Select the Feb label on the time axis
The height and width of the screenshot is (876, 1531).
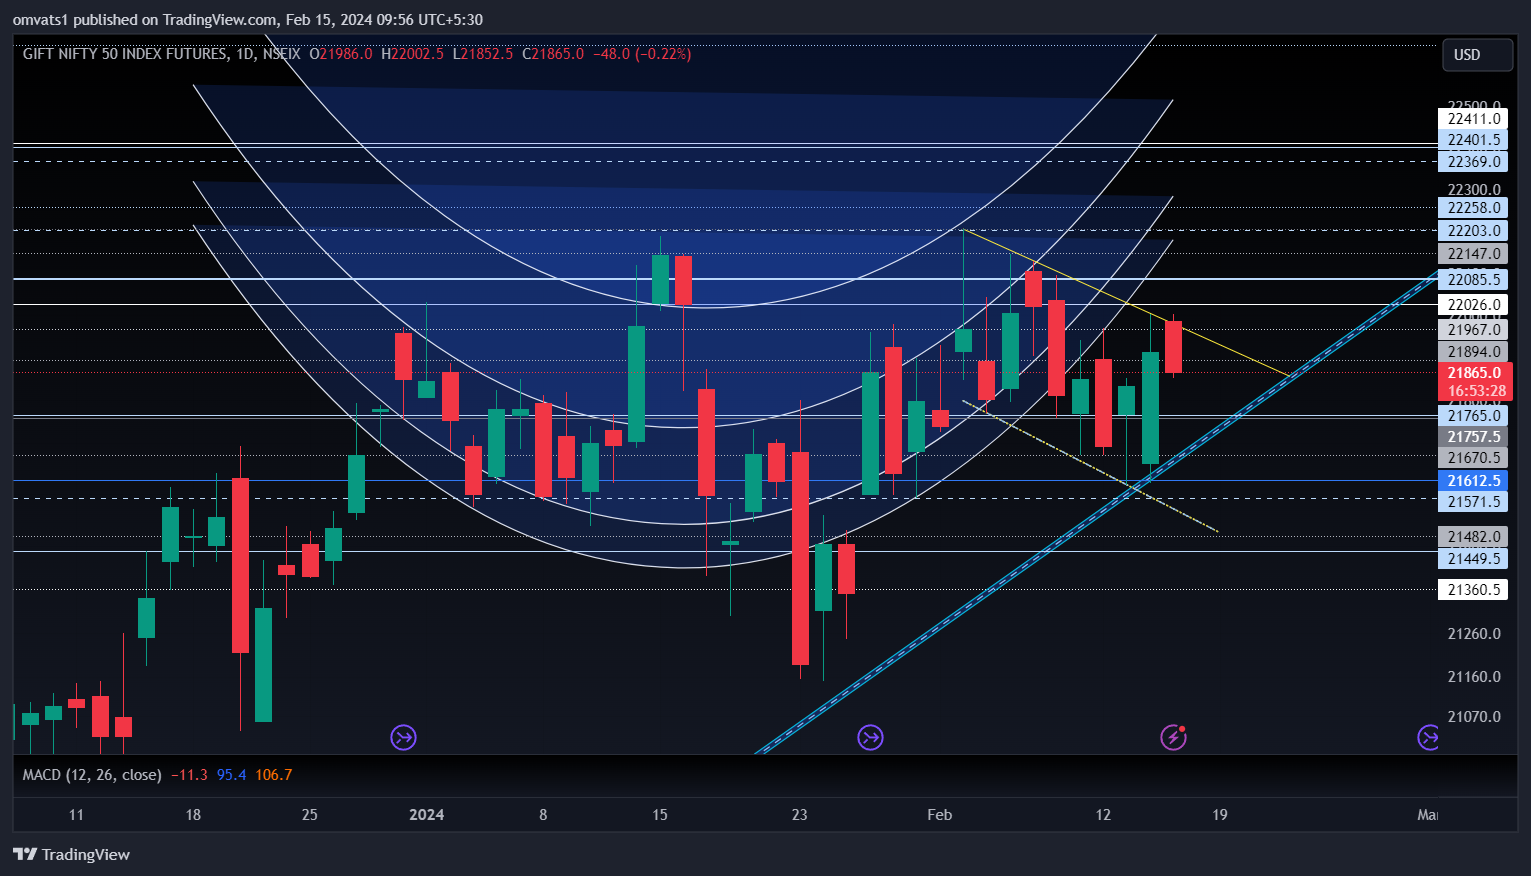click(x=940, y=815)
